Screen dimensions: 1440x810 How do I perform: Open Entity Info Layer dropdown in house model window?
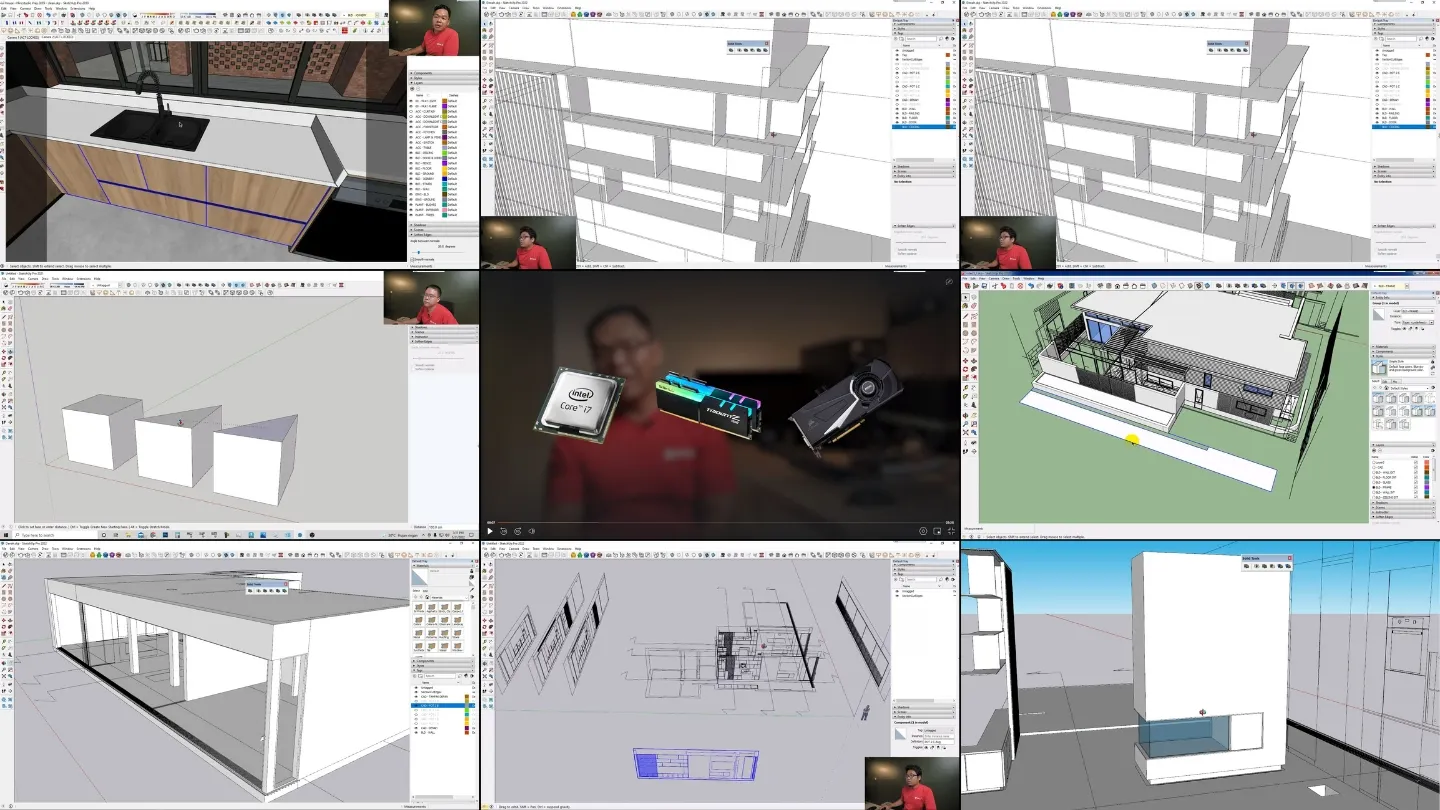1417,311
